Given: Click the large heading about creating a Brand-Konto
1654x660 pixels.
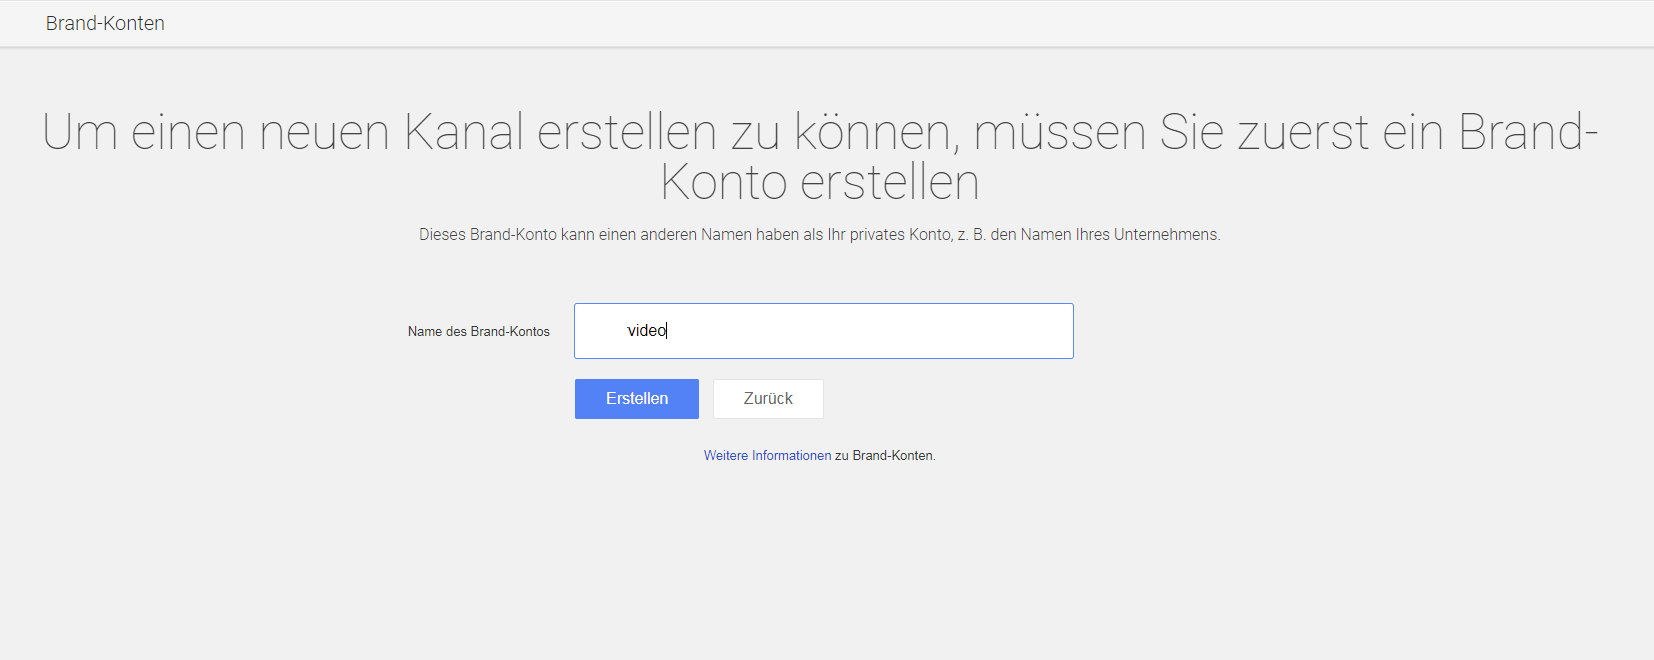Looking at the screenshot, I should (820, 157).
